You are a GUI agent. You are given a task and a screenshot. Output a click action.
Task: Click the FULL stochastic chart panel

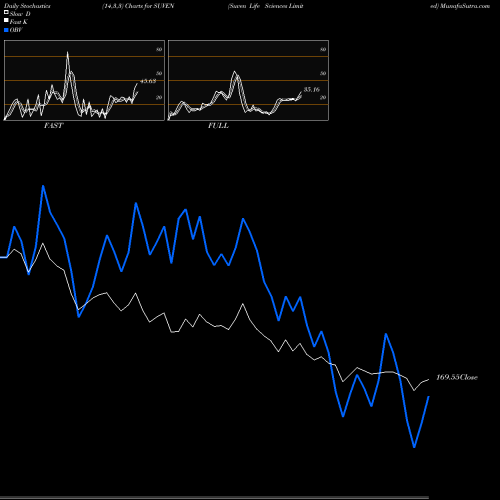click(248, 80)
